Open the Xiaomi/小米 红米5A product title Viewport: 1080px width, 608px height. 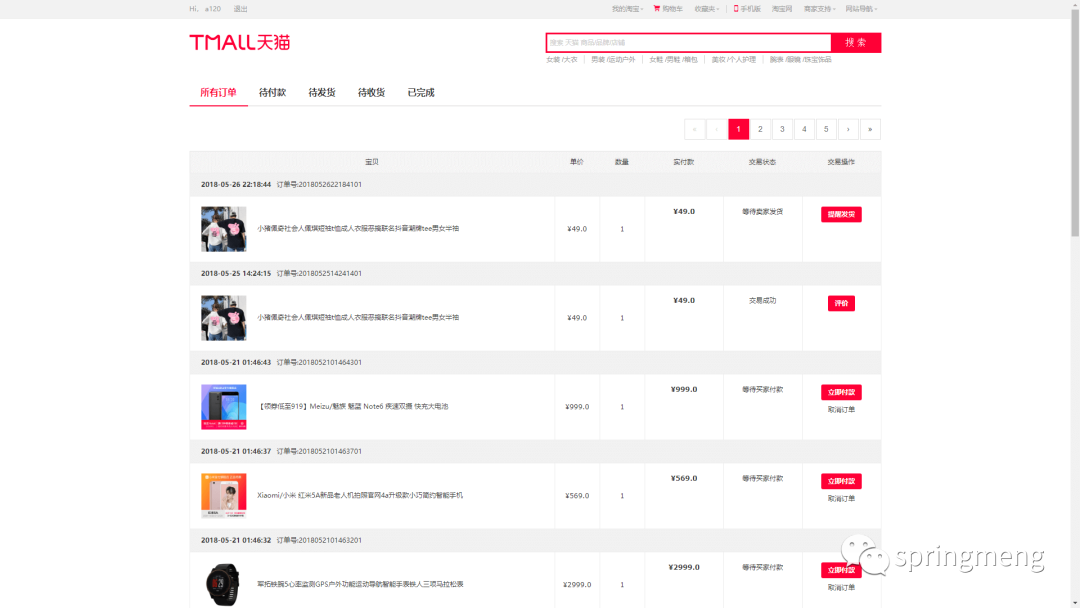[x=360, y=495]
